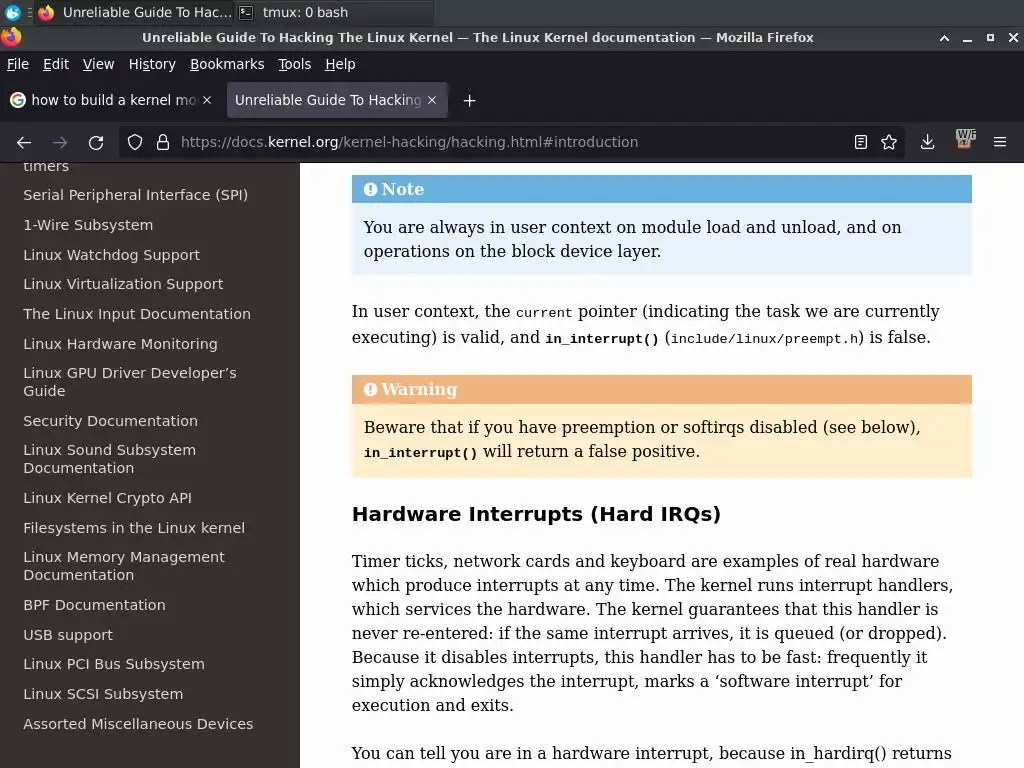Screen dimensions: 1024x768
Task: View site security padlock information
Action: [163, 142]
